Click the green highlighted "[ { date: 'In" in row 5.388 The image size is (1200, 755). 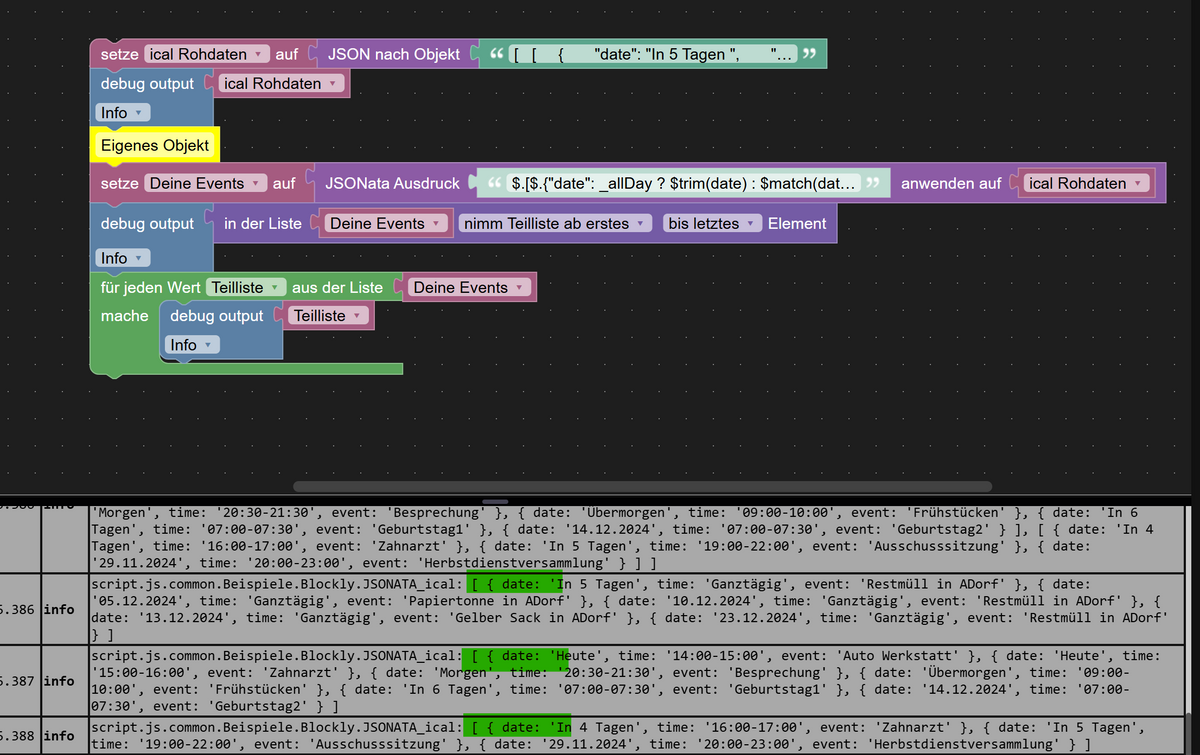(518, 727)
